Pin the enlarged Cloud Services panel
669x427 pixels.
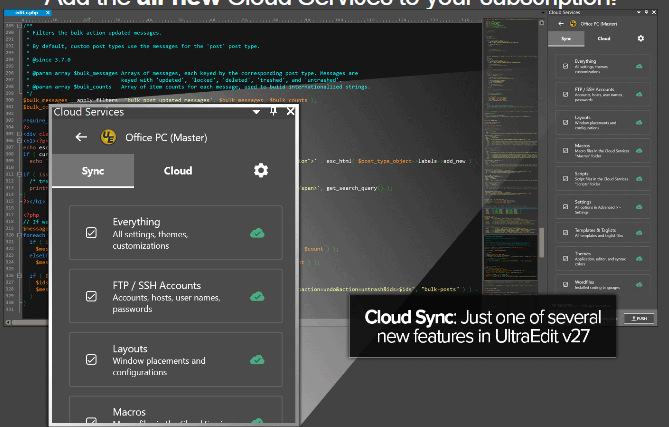coord(273,111)
